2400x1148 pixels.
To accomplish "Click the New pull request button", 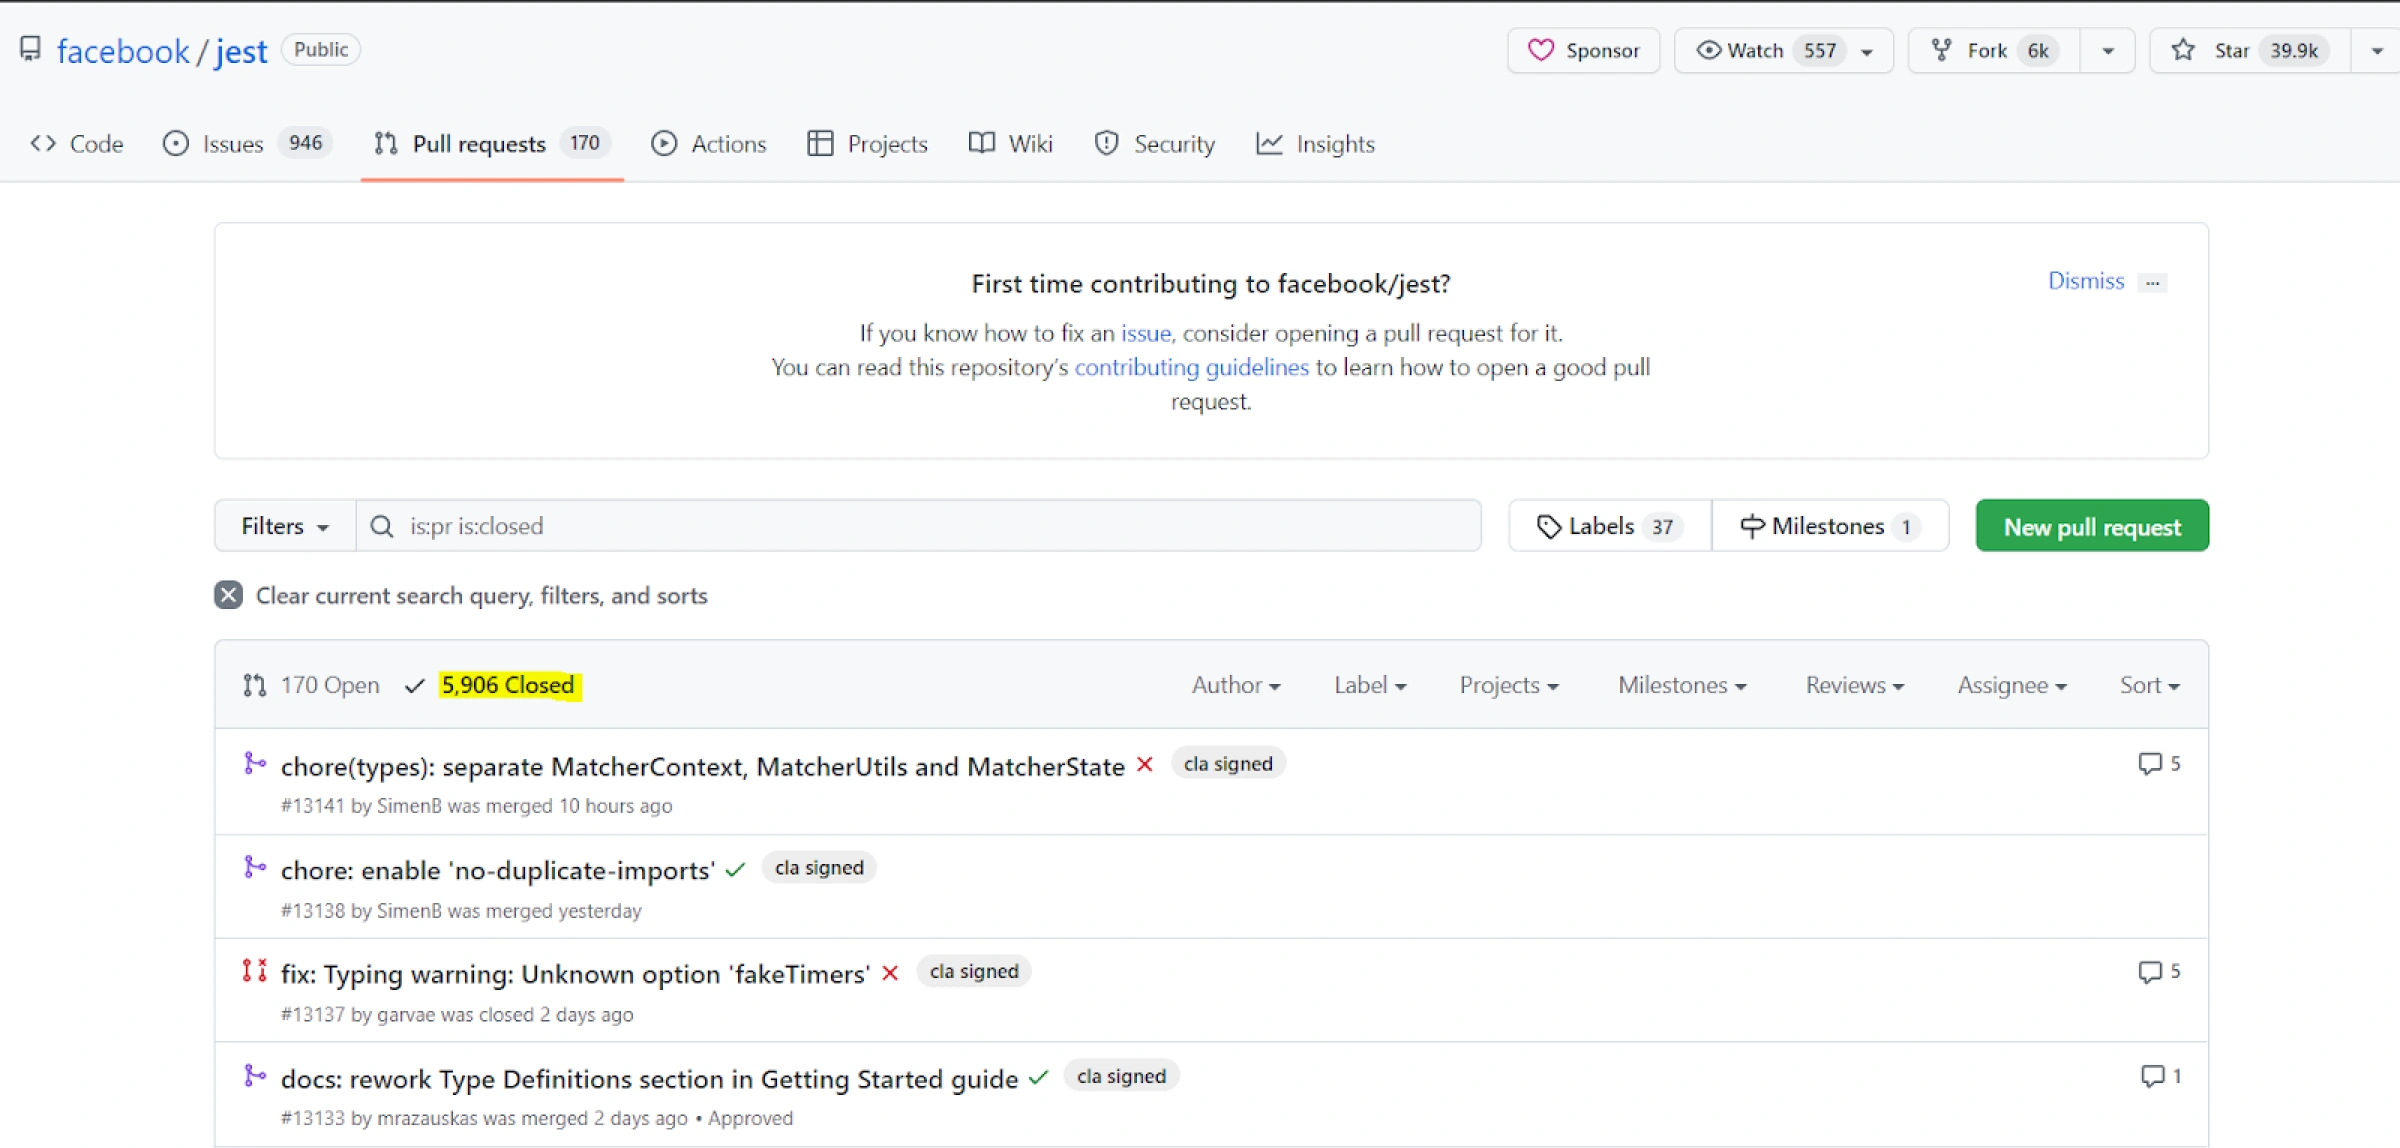I will [x=2092, y=526].
